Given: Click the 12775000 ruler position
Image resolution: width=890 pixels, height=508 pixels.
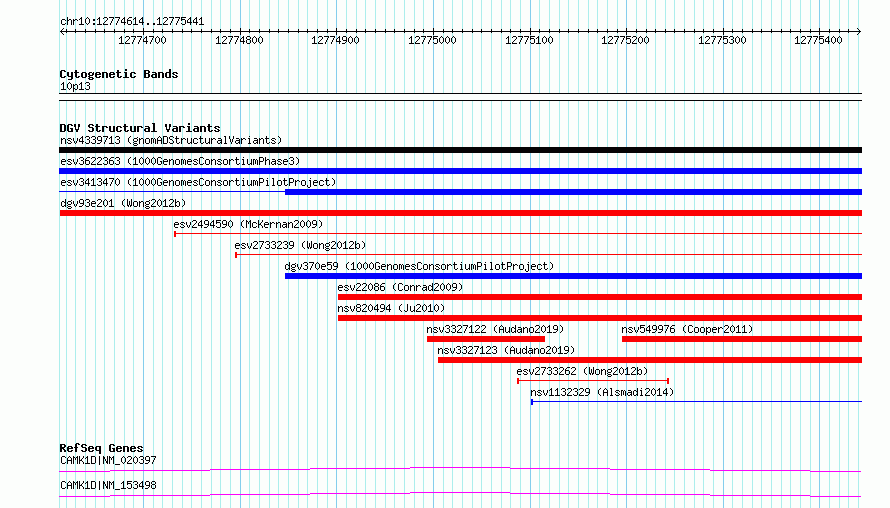Looking at the screenshot, I should click(x=433, y=40).
